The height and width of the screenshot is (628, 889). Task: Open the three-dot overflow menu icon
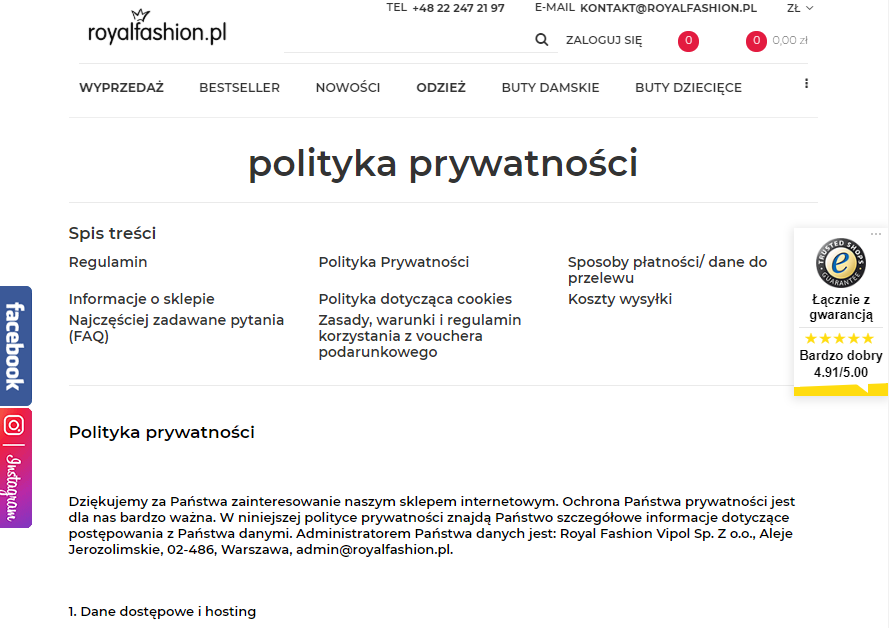tap(806, 84)
